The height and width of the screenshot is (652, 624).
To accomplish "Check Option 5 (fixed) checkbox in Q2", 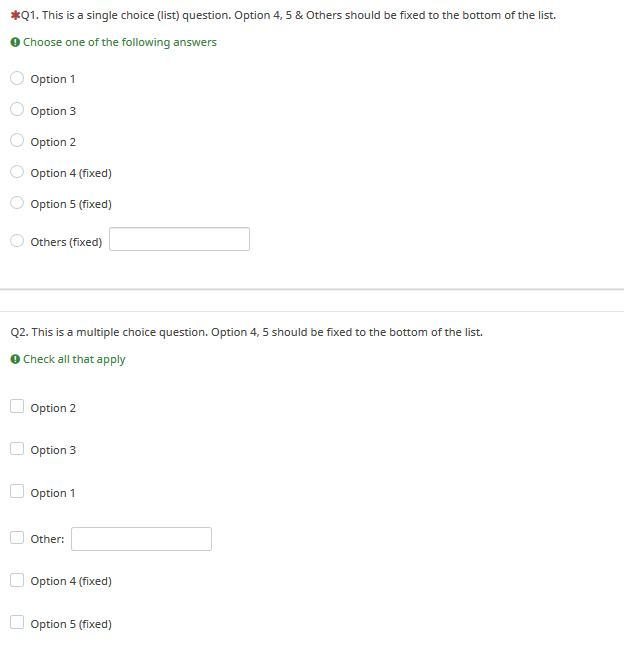I will (x=18, y=623).
